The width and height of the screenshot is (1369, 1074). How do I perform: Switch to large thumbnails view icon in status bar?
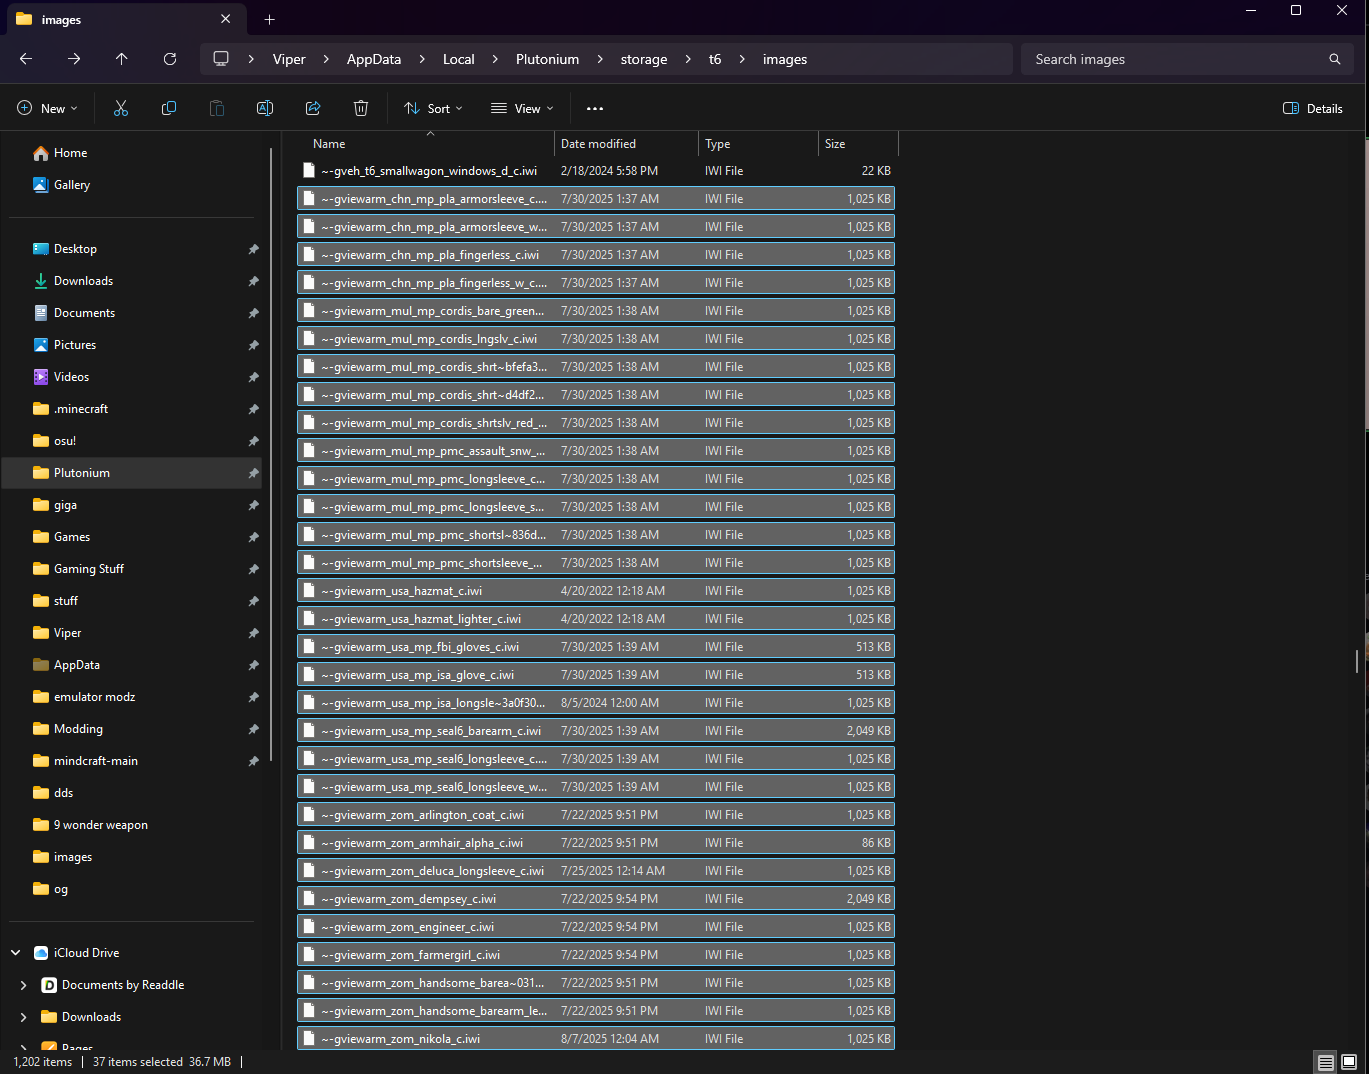click(1349, 1062)
